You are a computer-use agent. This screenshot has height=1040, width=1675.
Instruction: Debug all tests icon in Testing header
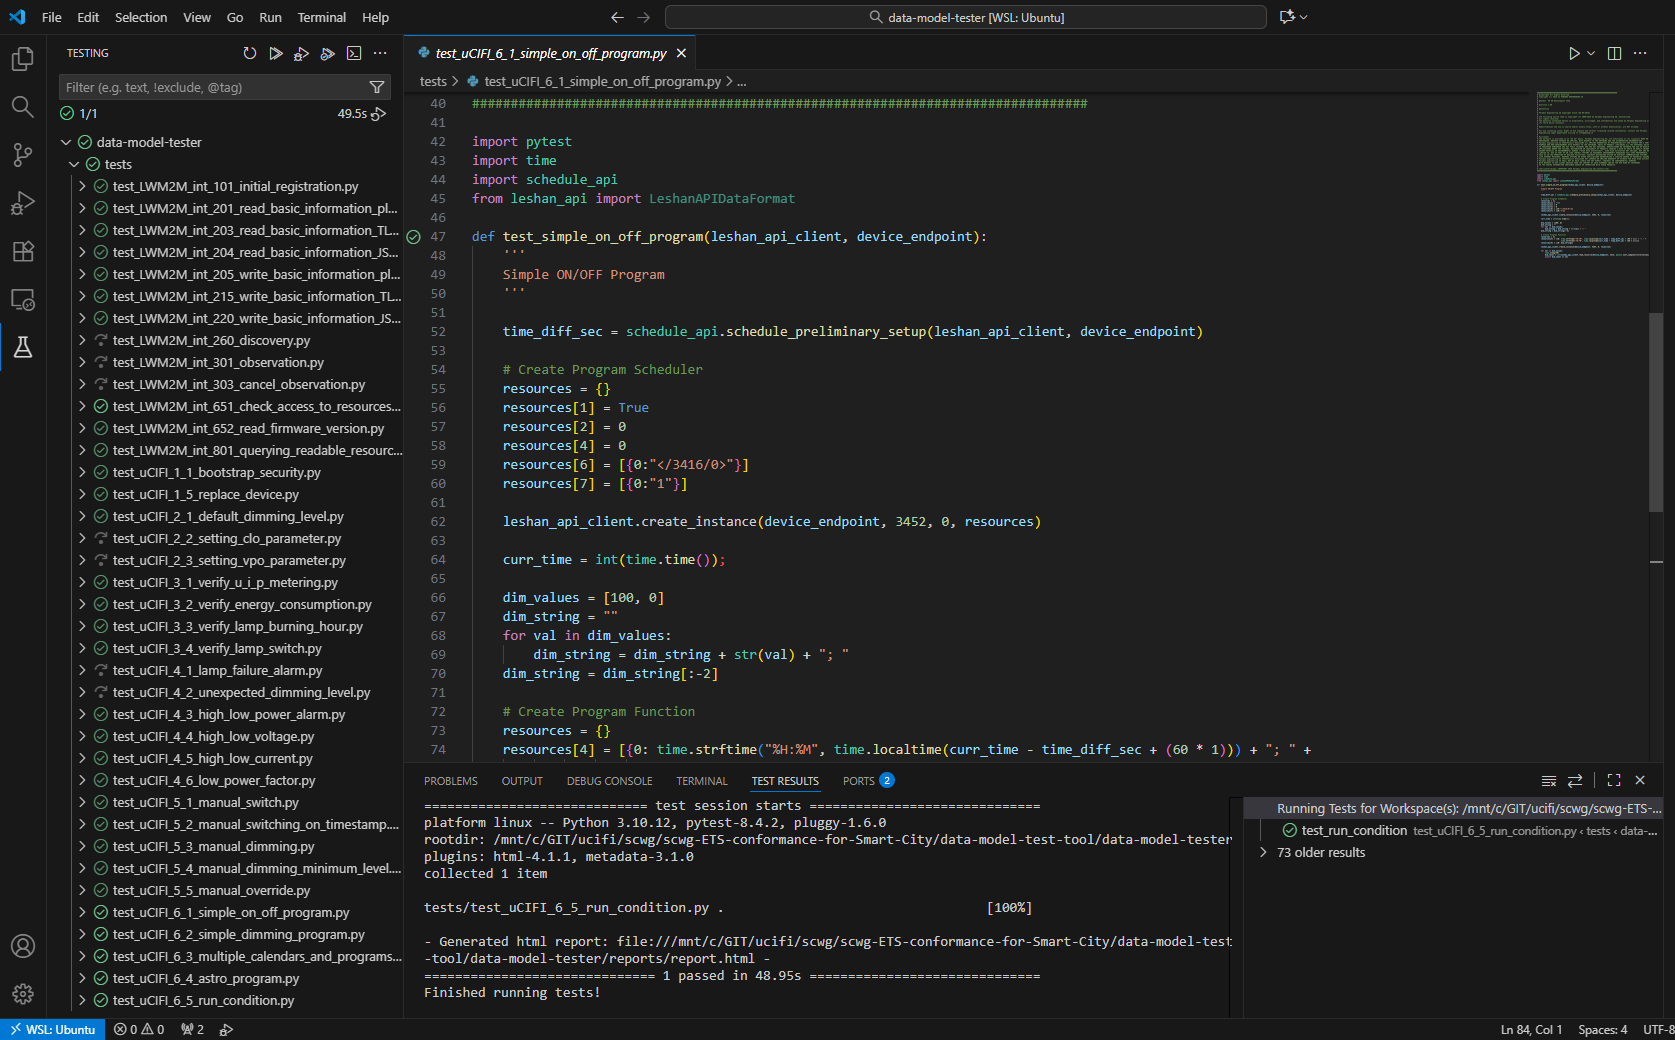click(301, 53)
